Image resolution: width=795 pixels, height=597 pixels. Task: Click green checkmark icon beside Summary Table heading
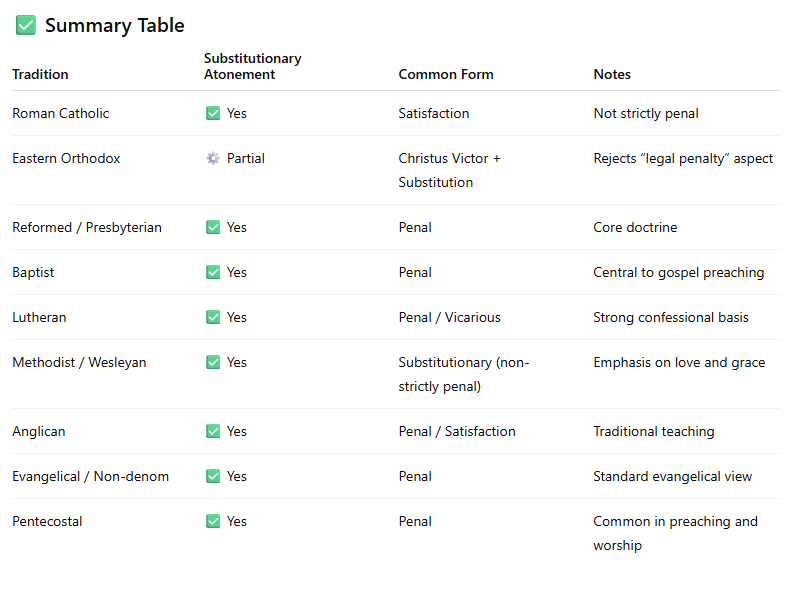26,26
